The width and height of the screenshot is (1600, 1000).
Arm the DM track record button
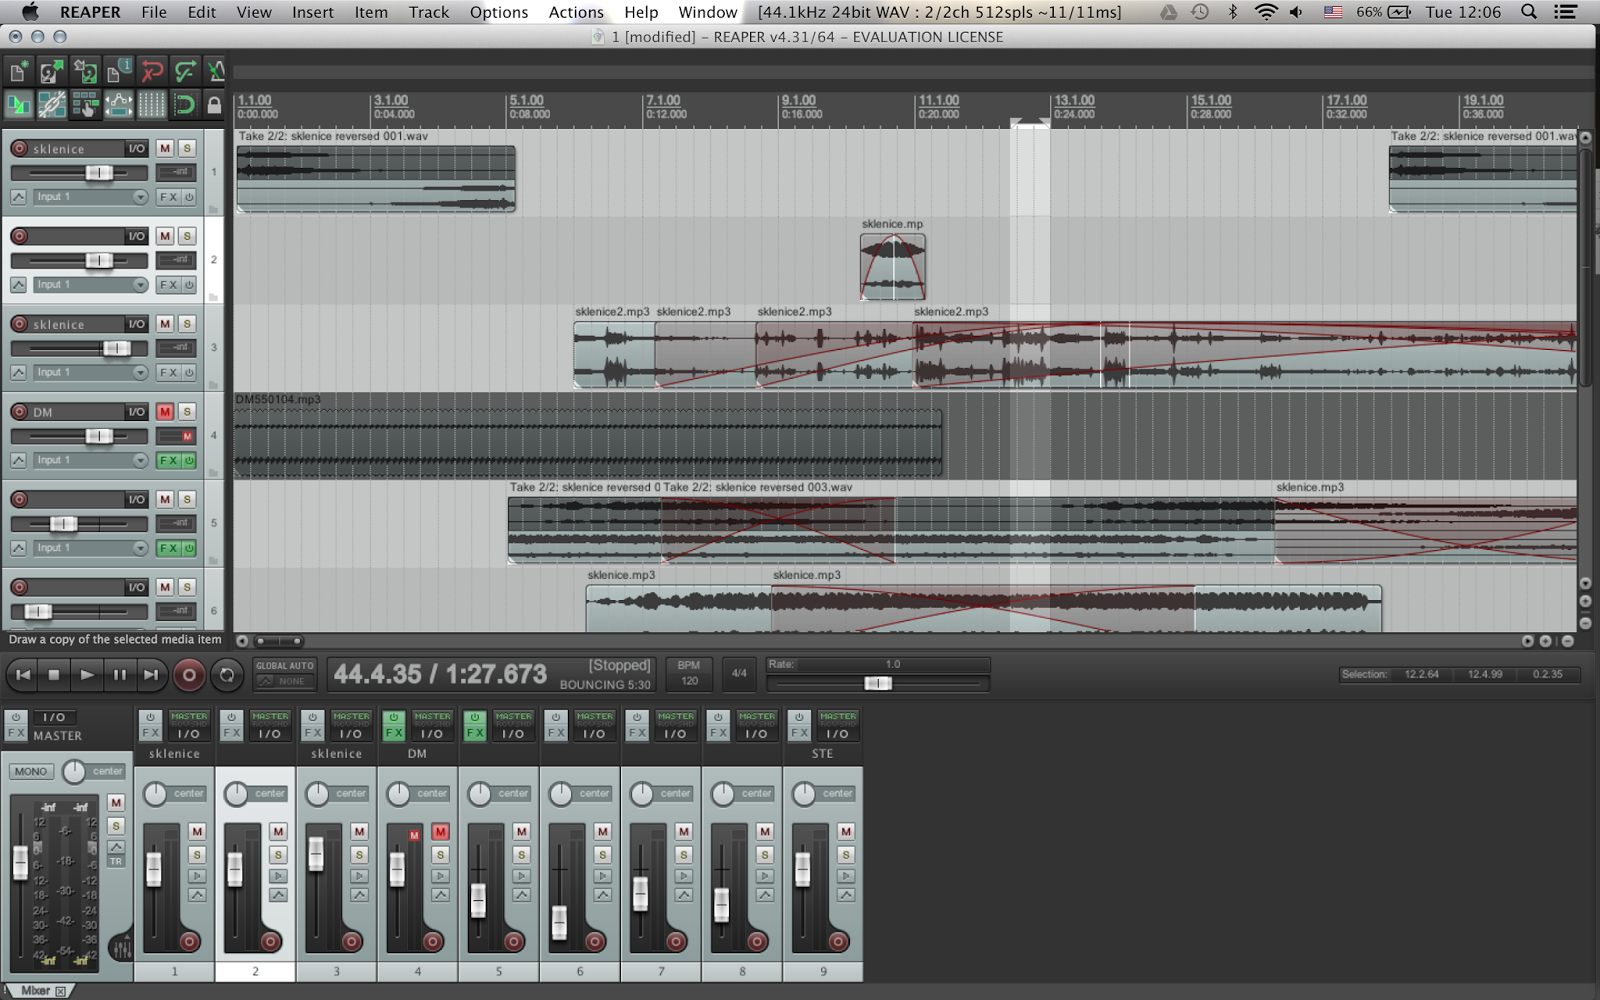coord(19,412)
